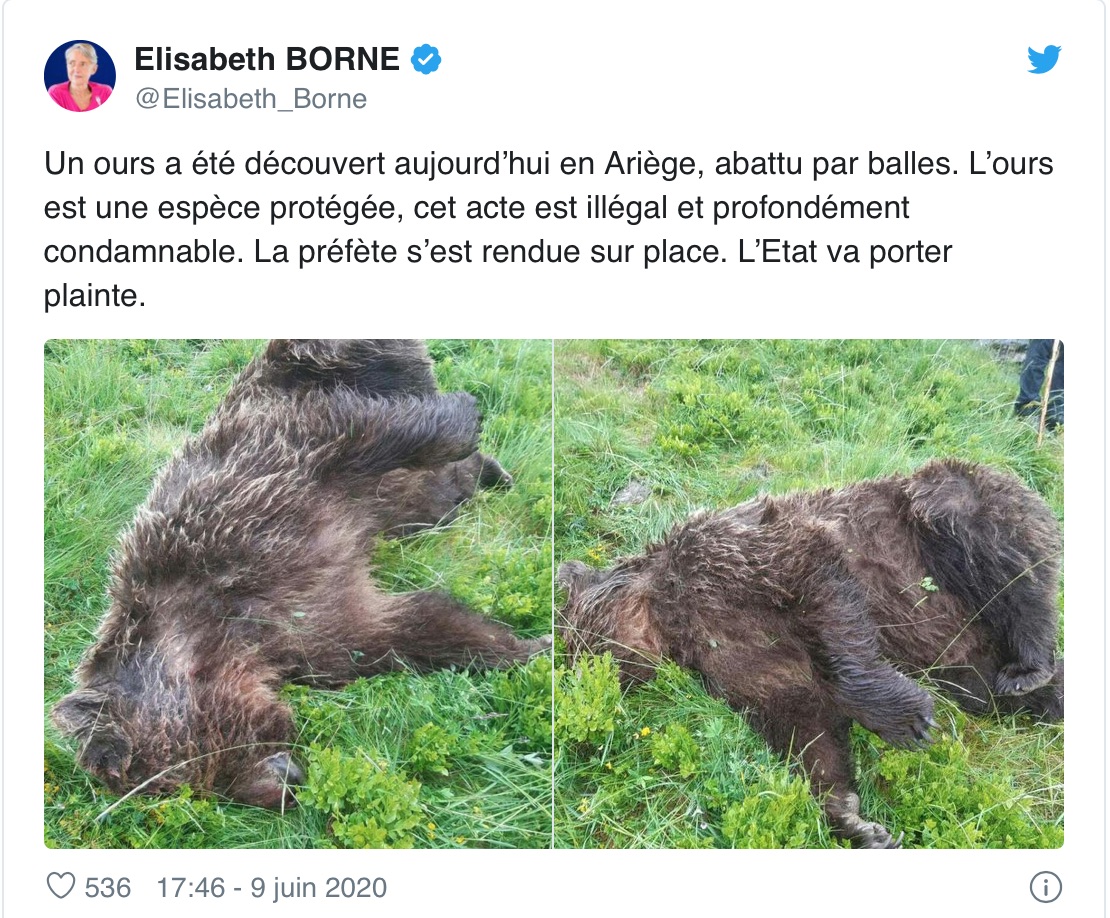Open the 17:46 - 9 juin 2020 timestamp

click(272, 888)
